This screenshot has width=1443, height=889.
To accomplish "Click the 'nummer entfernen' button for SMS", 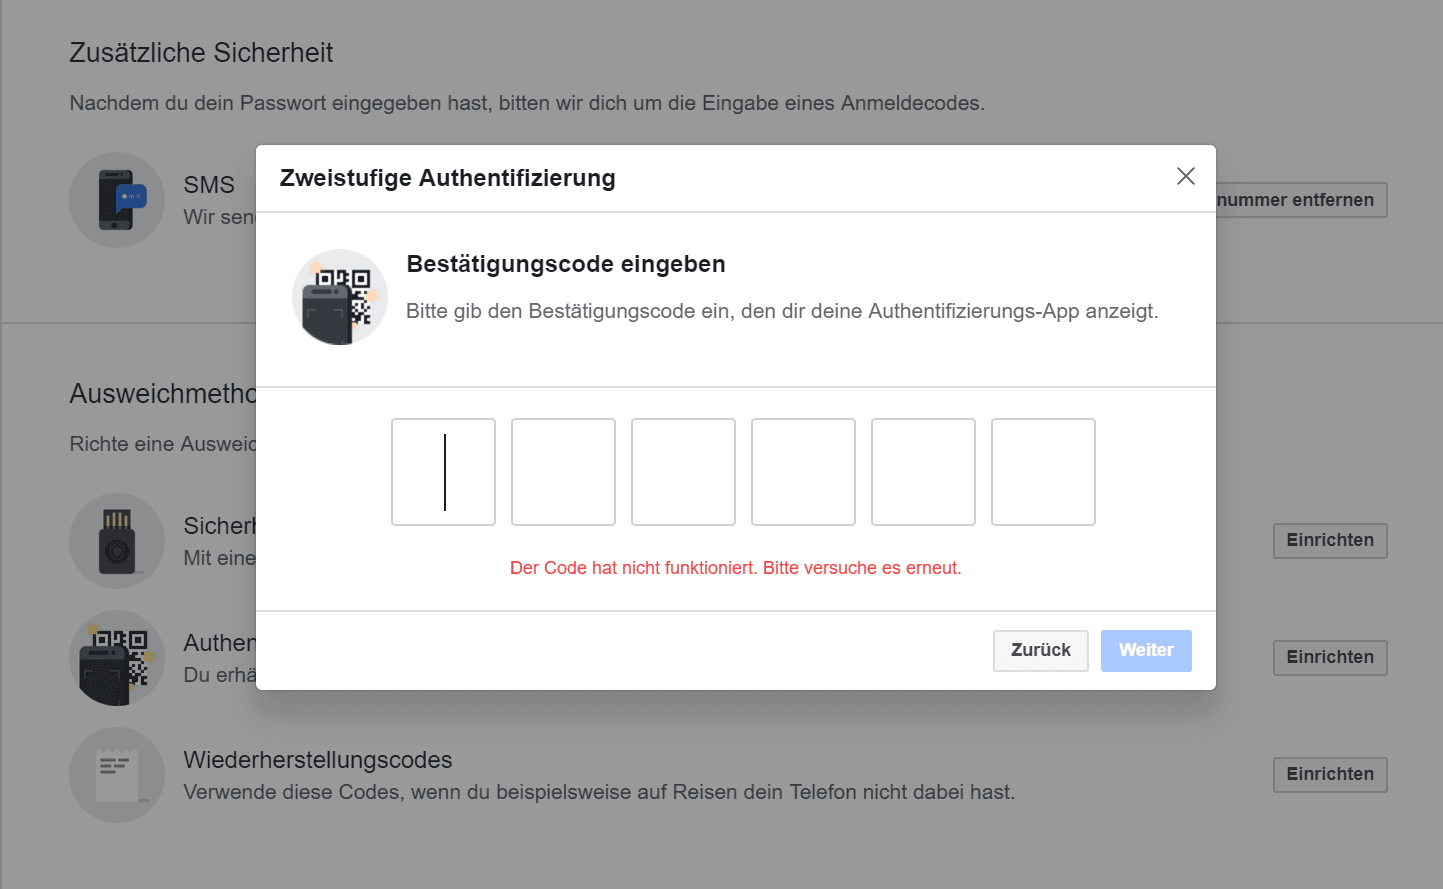I will coord(1301,200).
